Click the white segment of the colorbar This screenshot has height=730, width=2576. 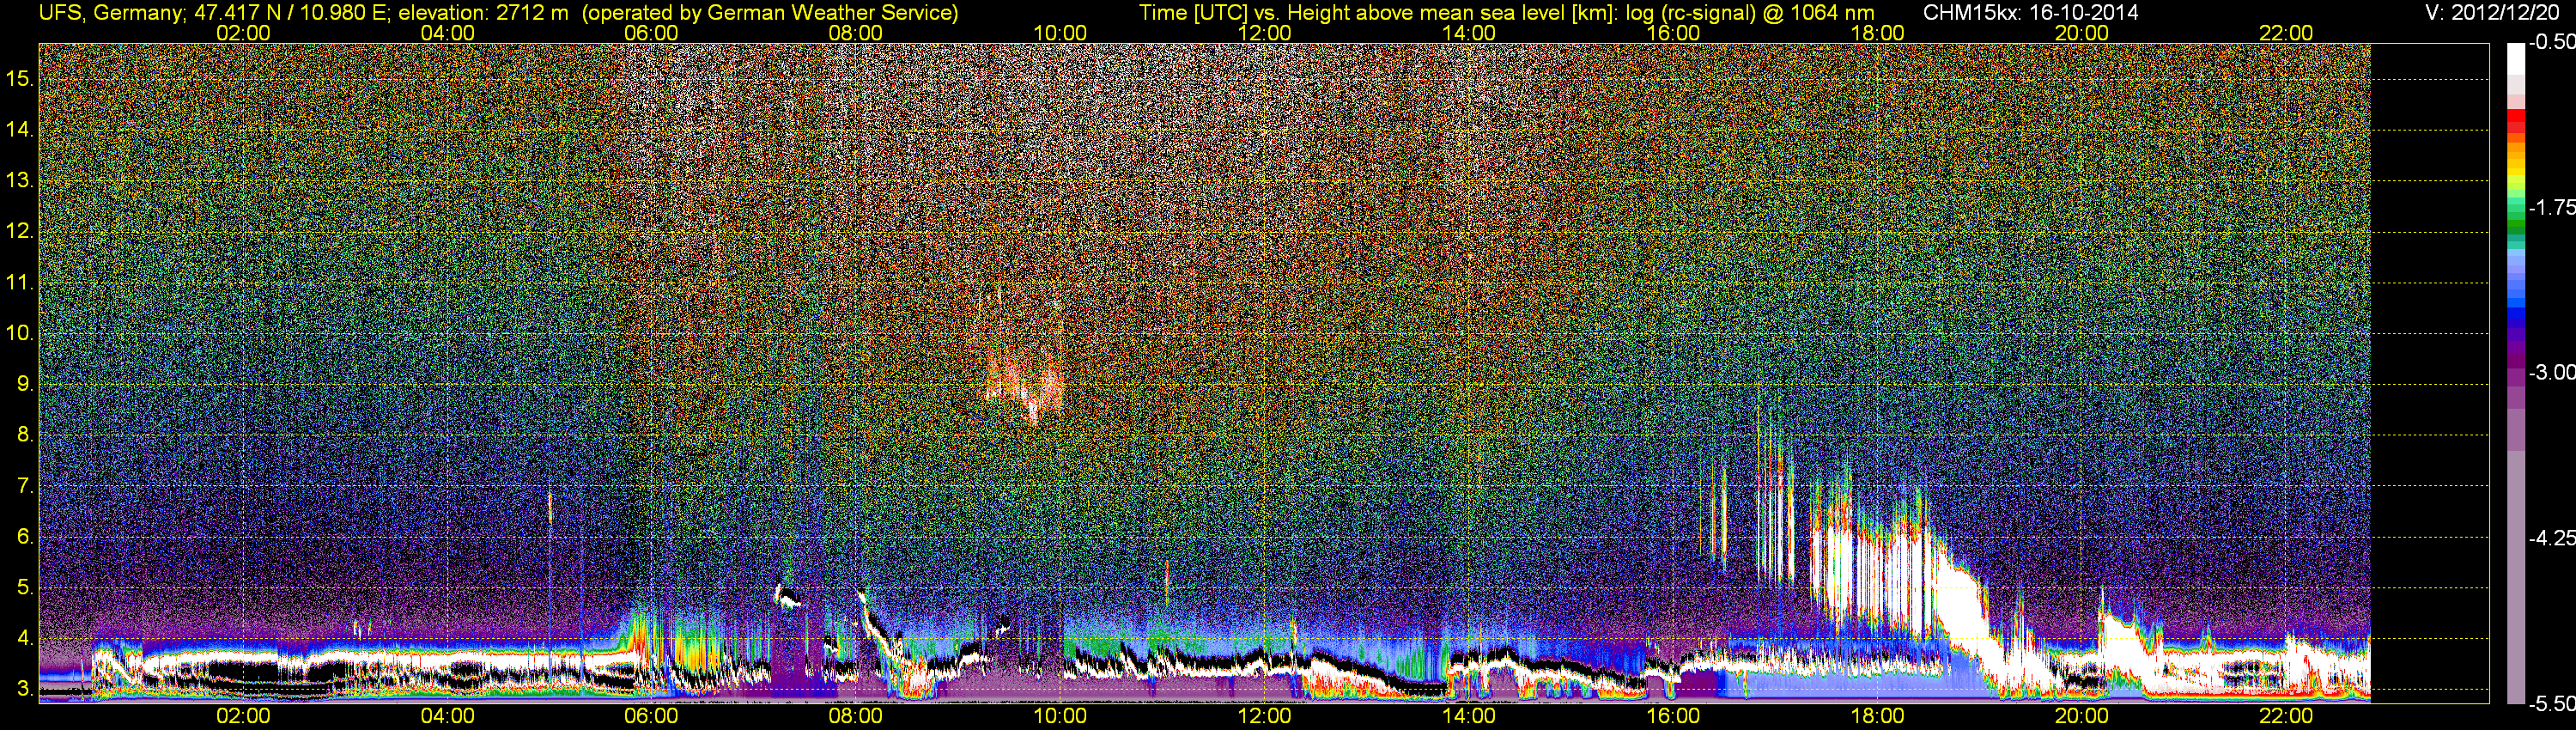click(x=2515, y=60)
